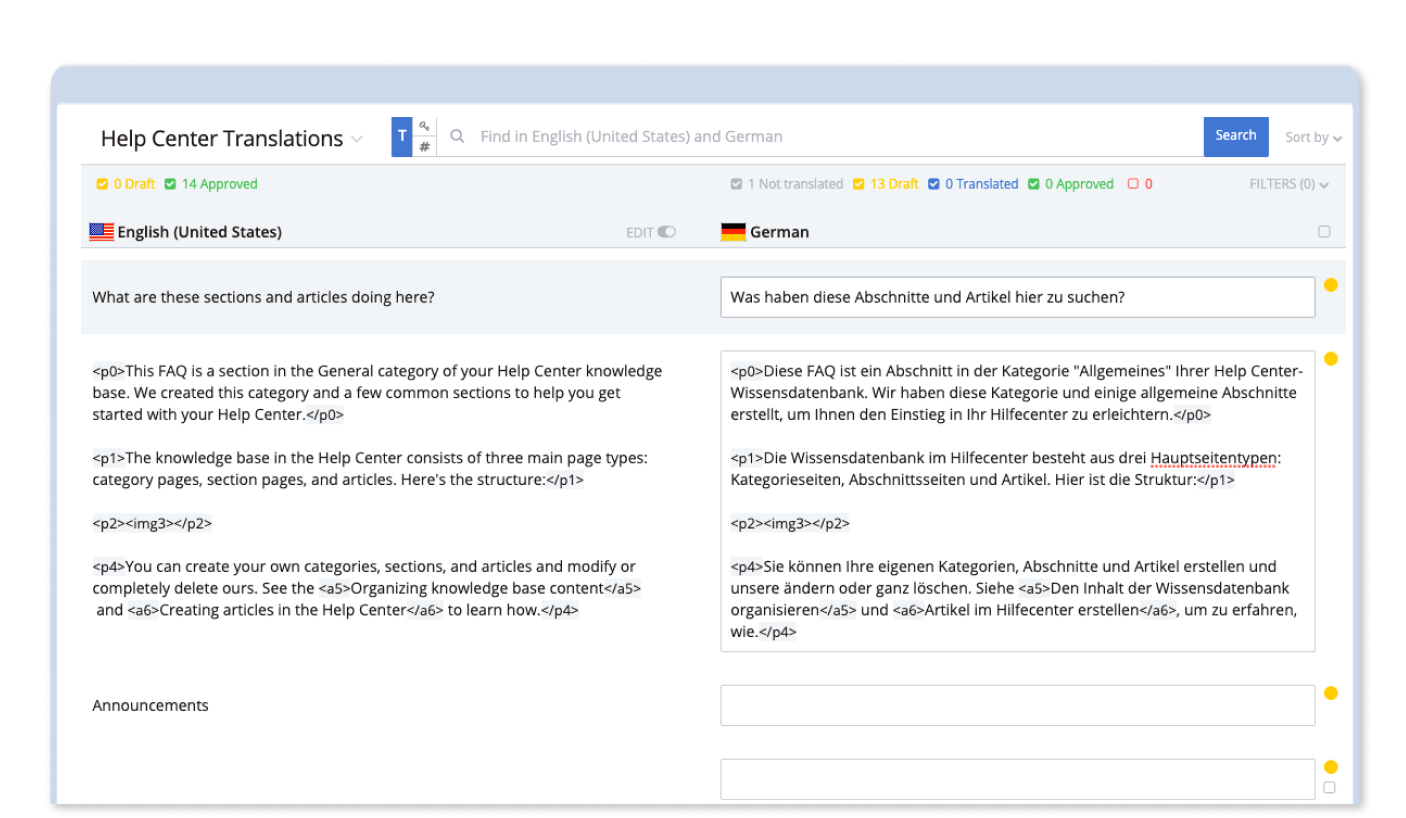This screenshot has width=1406, height=818.
Task: Select the blue T text search mode
Action: tap(402, 136)
